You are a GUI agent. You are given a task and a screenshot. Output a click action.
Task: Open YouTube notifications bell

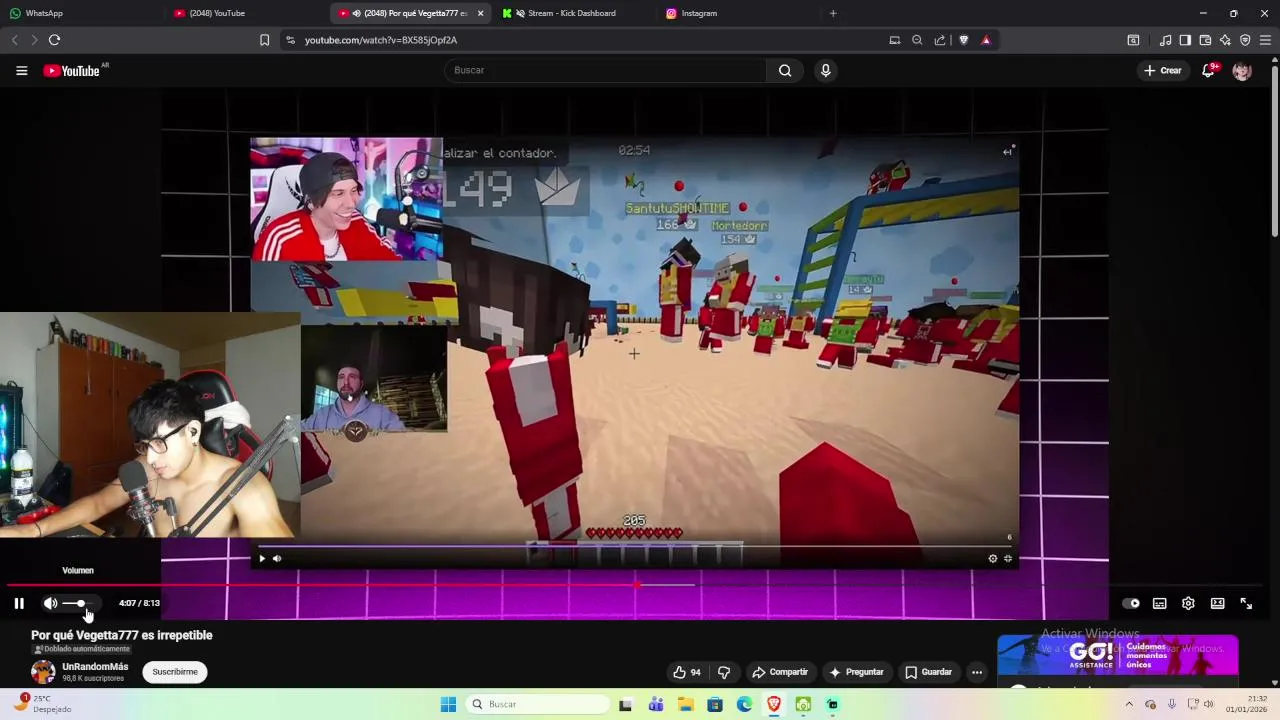pyautogui.click(x=1209, y=70)
